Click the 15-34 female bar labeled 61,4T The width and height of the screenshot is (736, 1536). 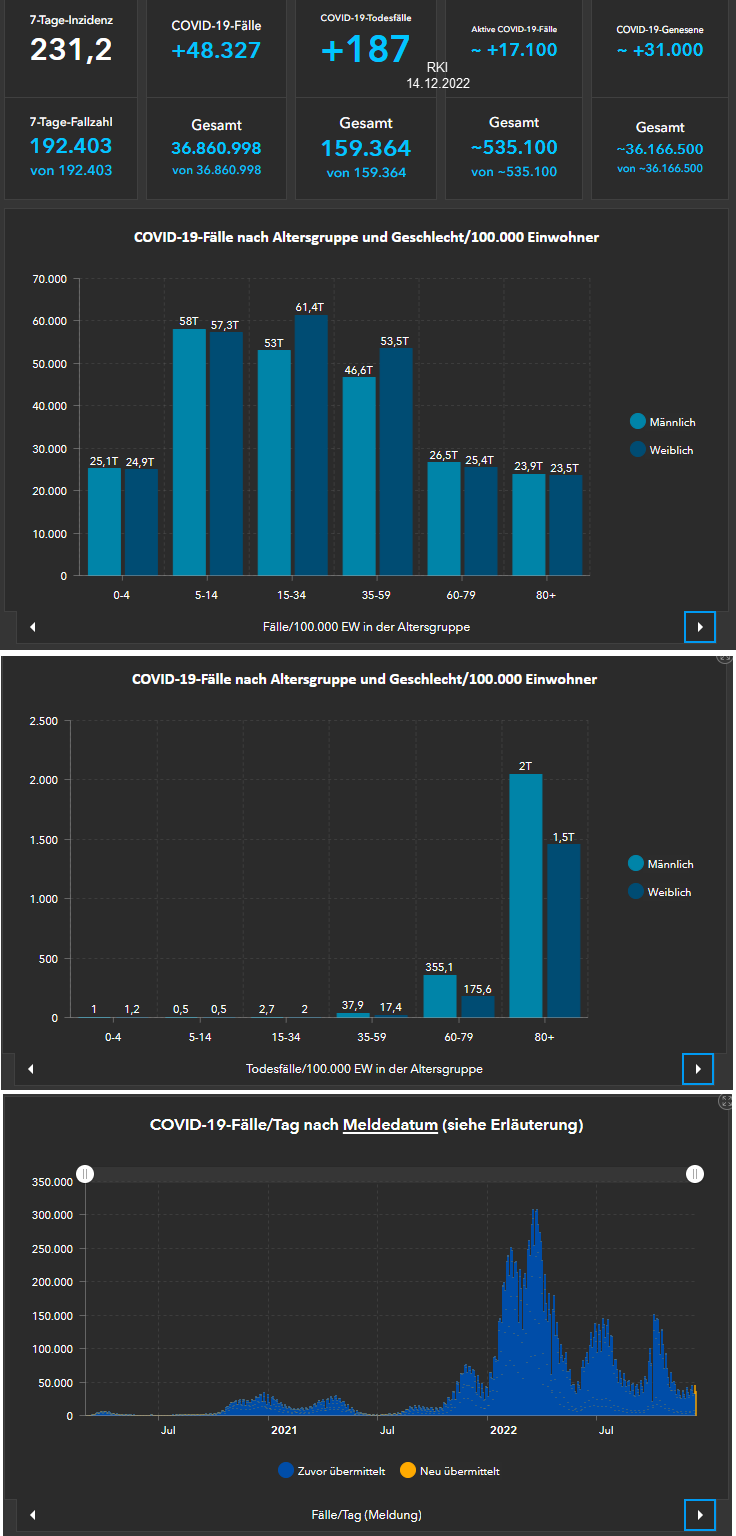(x=311, y=445)
